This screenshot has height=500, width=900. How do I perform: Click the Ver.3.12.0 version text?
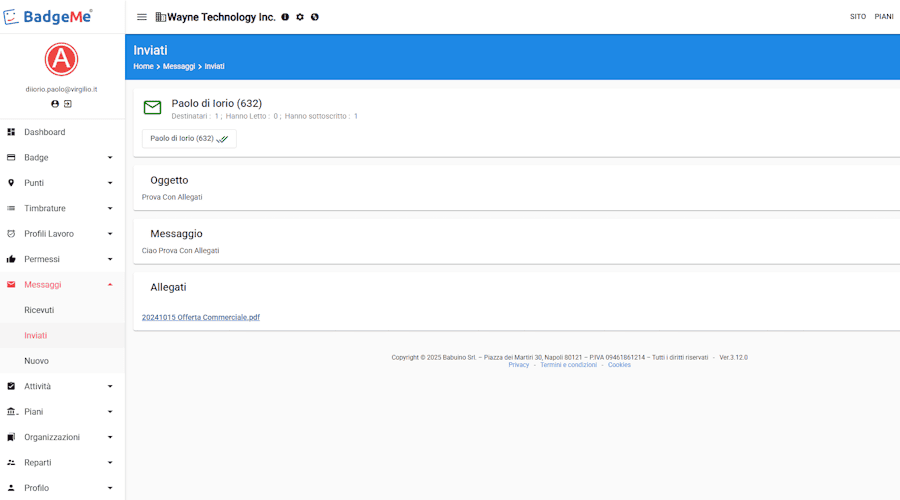pyautogui.click(x=734, y=358)
